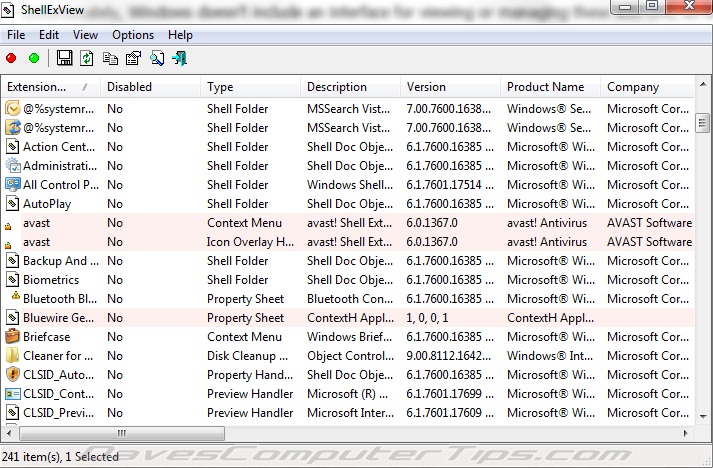Image resolution: width=713 pixels, height=468 pixels.
Task: Select the avast Context Menu row
Action: tap(348, 223)
